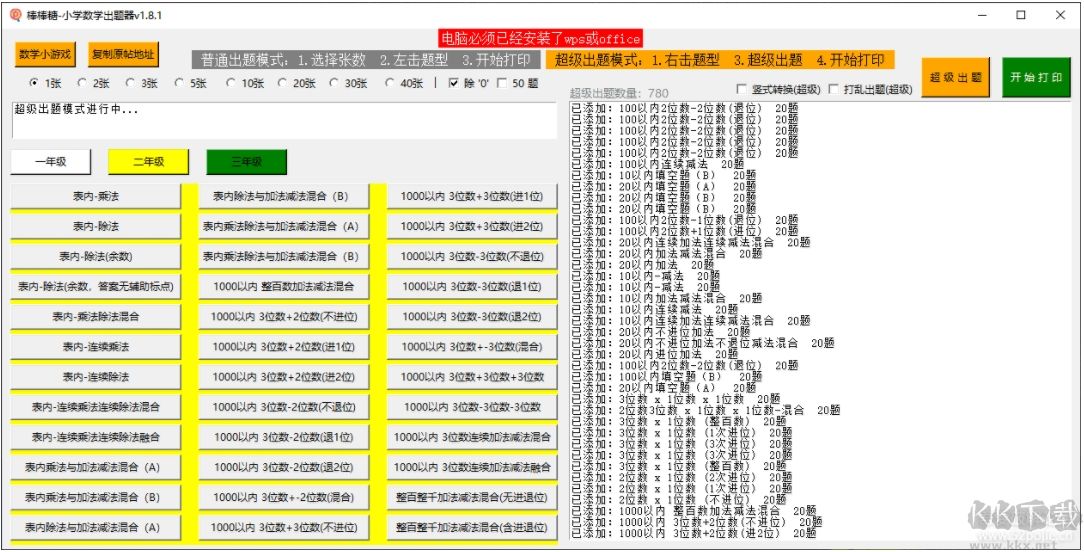Choose 表内-除法(余数,答案无辅助标点) type

96,286
